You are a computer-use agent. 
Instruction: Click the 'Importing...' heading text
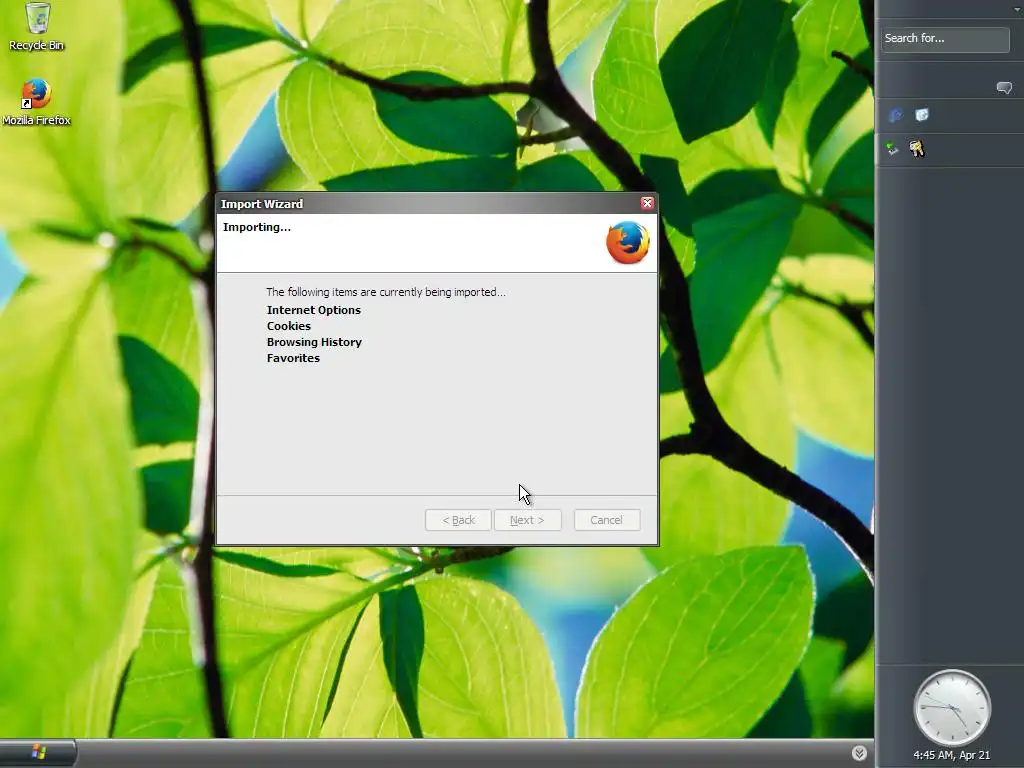pyautogui.click(x=257, y=227)
